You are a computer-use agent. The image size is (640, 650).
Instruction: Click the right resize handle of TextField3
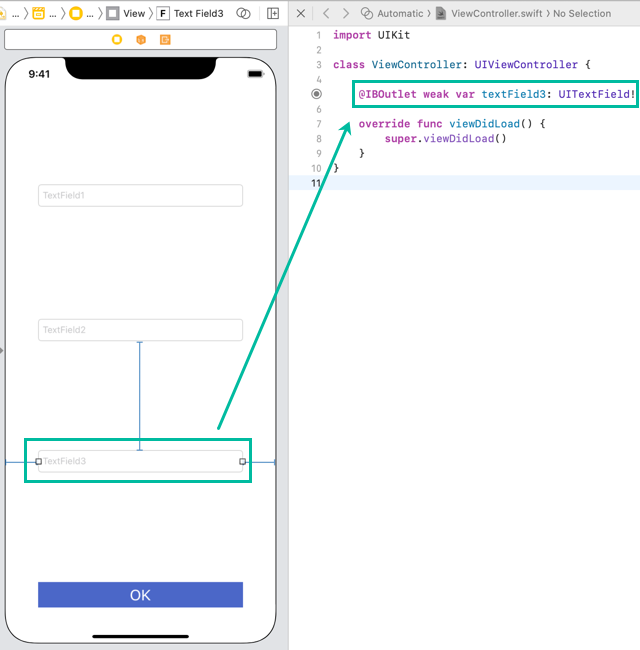pyautogui.click(x=242, y=461)
